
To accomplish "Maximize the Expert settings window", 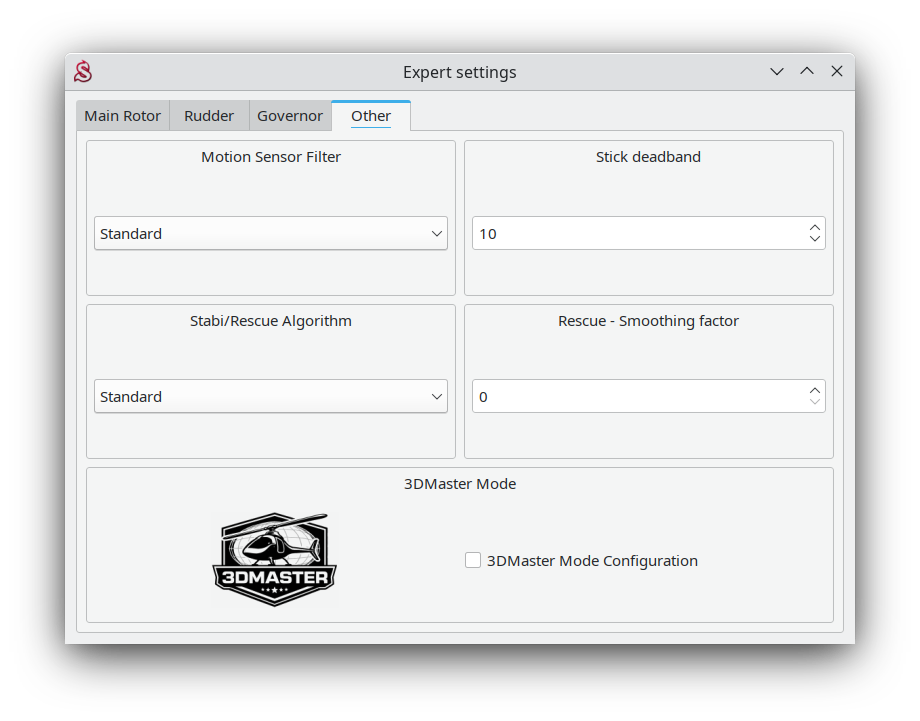I will pos(807,72).
